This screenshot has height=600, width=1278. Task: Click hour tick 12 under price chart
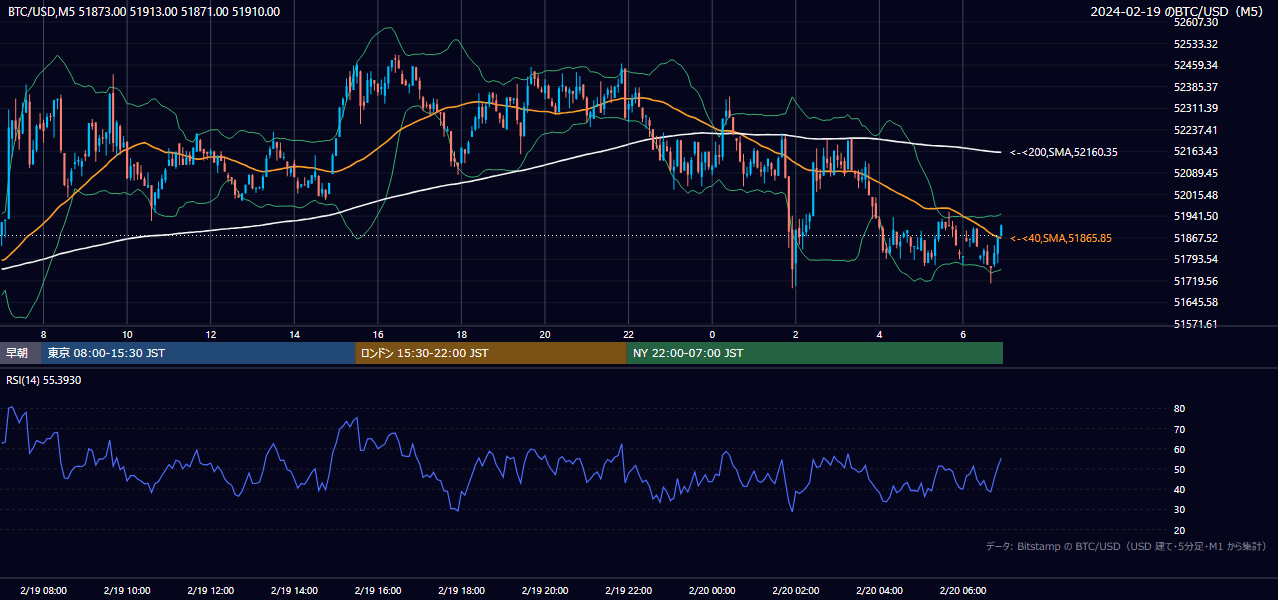click(x=210, y=334)
